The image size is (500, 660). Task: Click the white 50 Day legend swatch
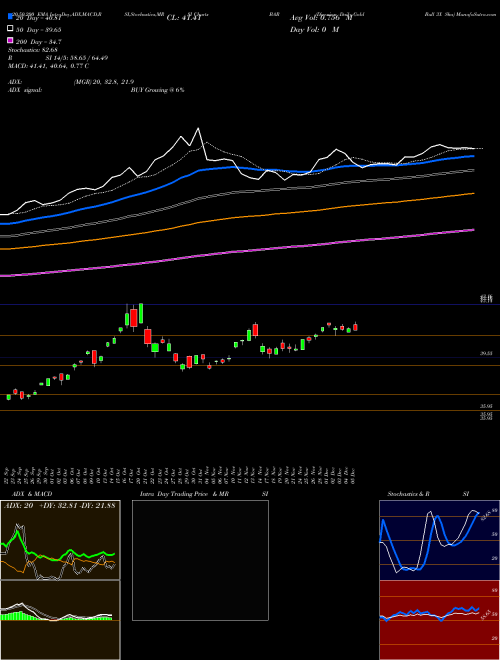coord(10,29)
